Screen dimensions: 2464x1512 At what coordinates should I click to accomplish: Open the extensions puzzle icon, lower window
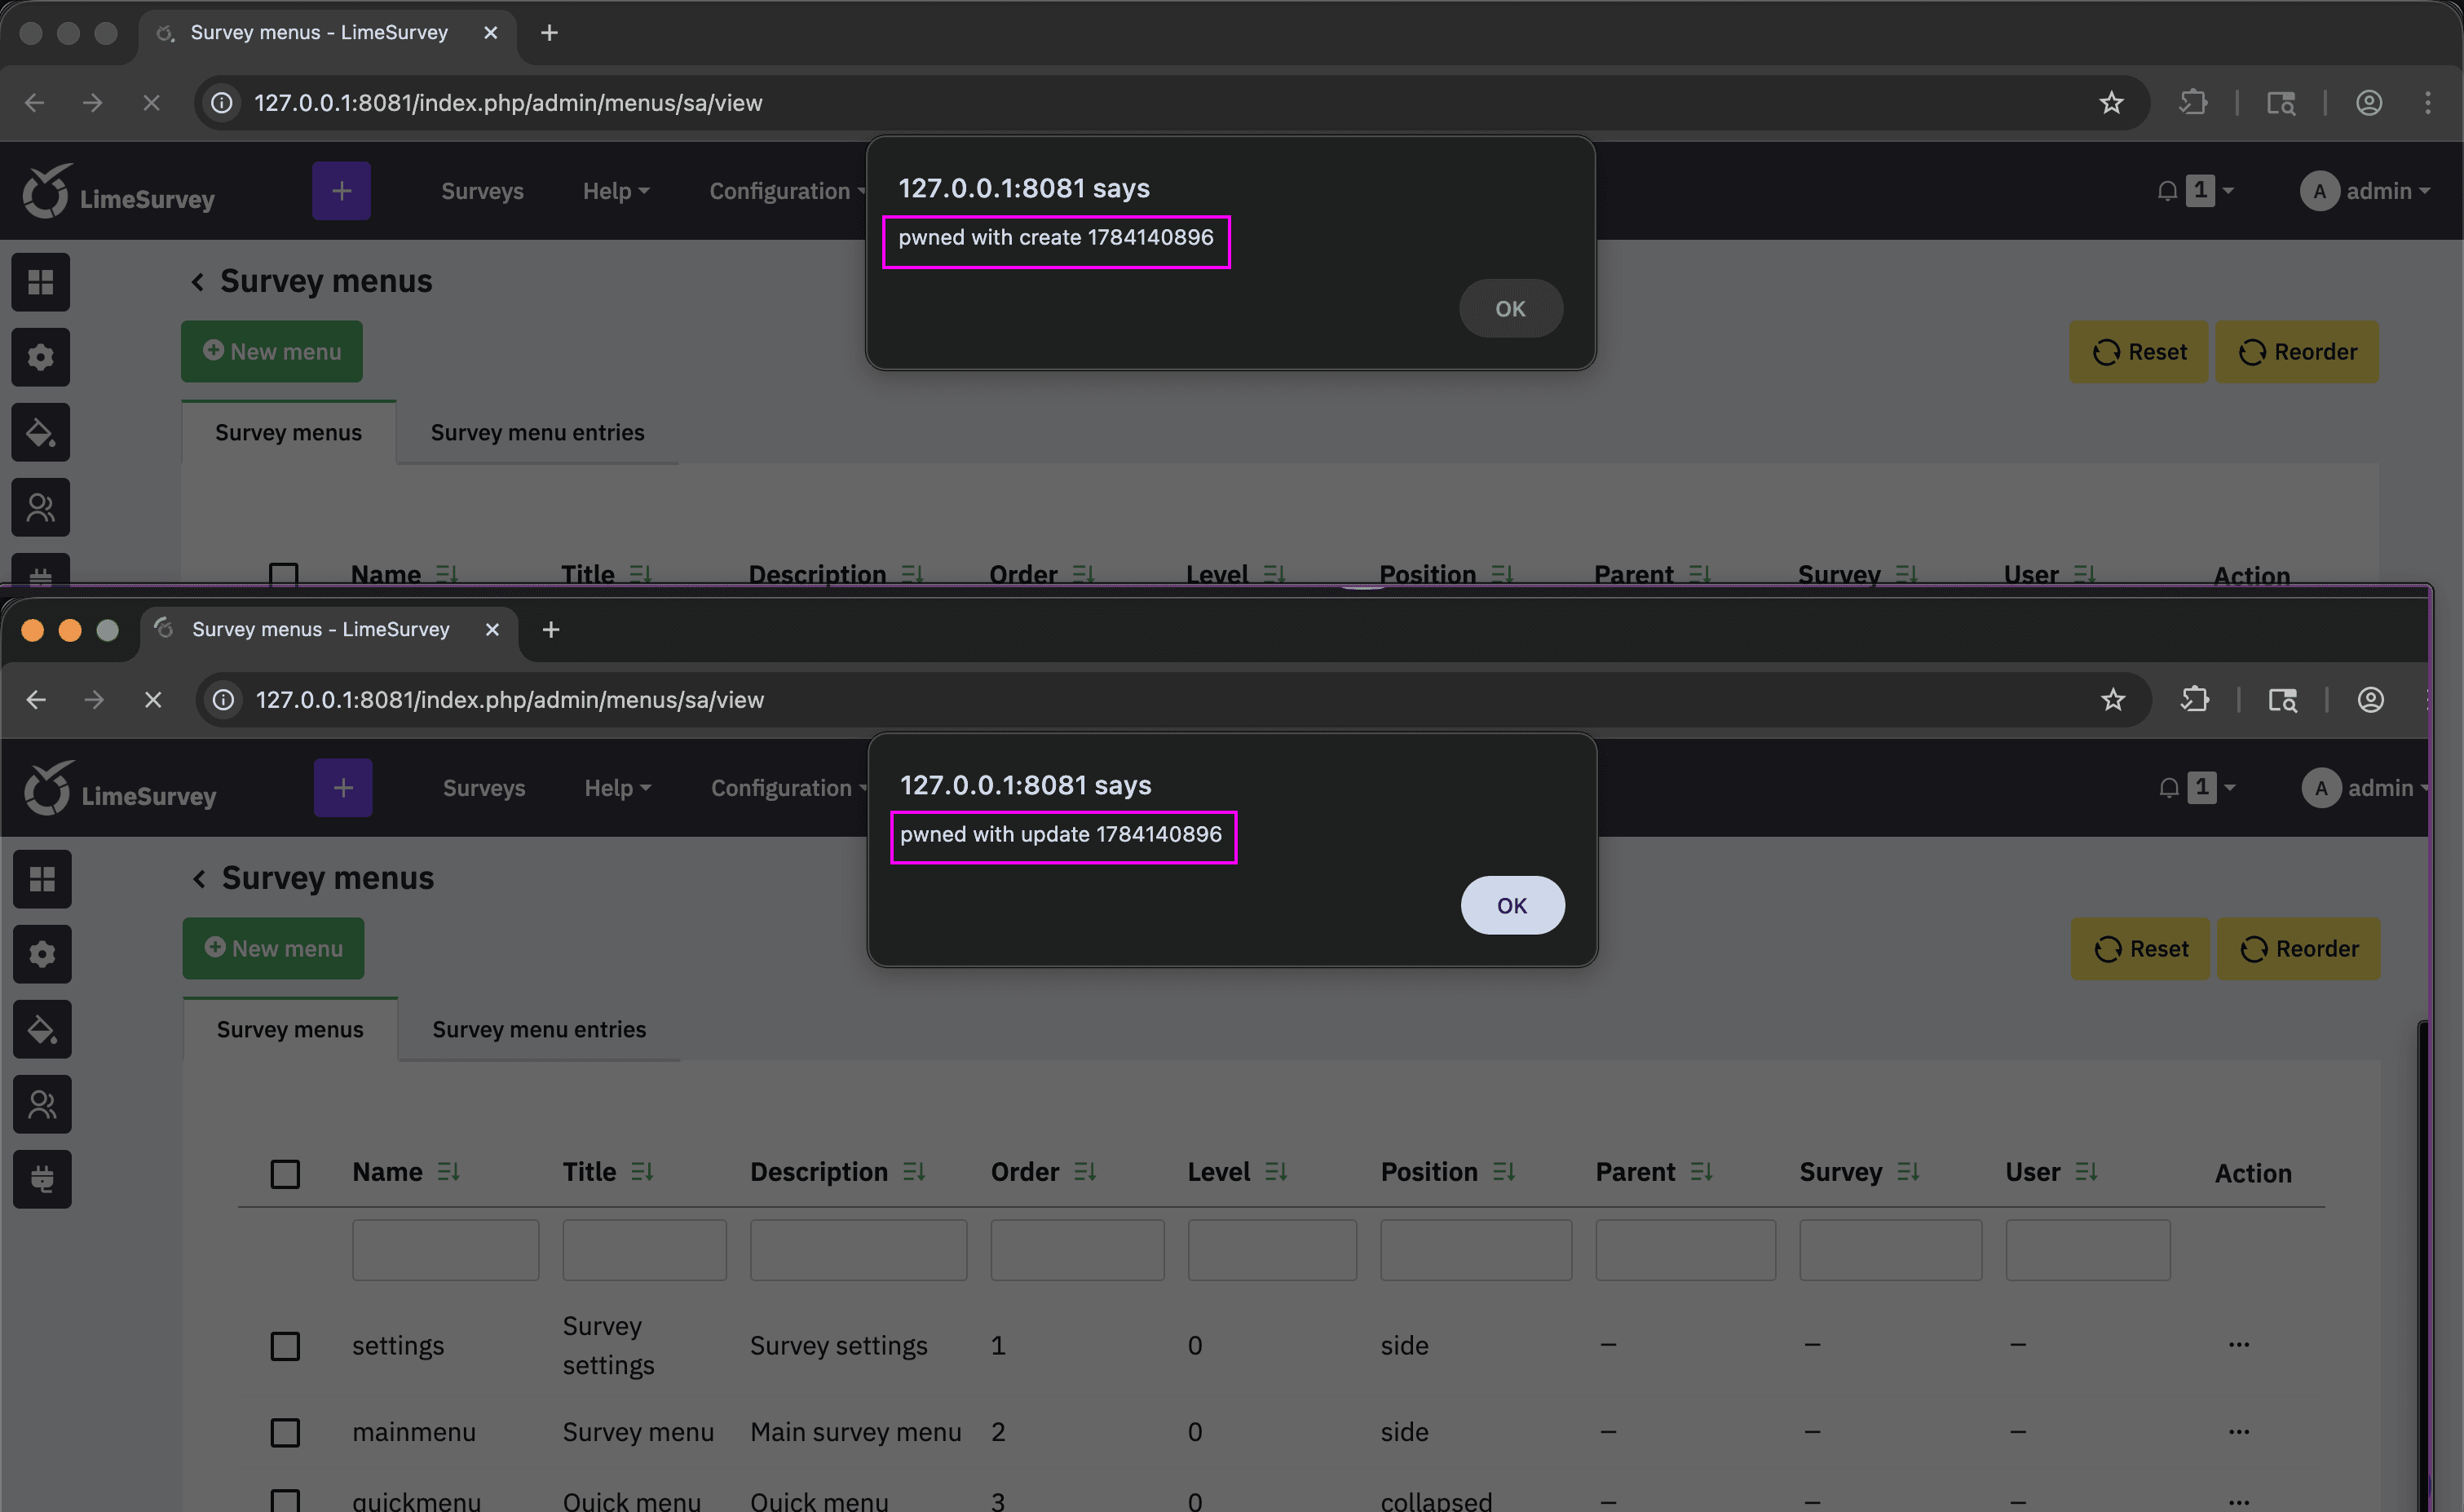[2195, 700]
